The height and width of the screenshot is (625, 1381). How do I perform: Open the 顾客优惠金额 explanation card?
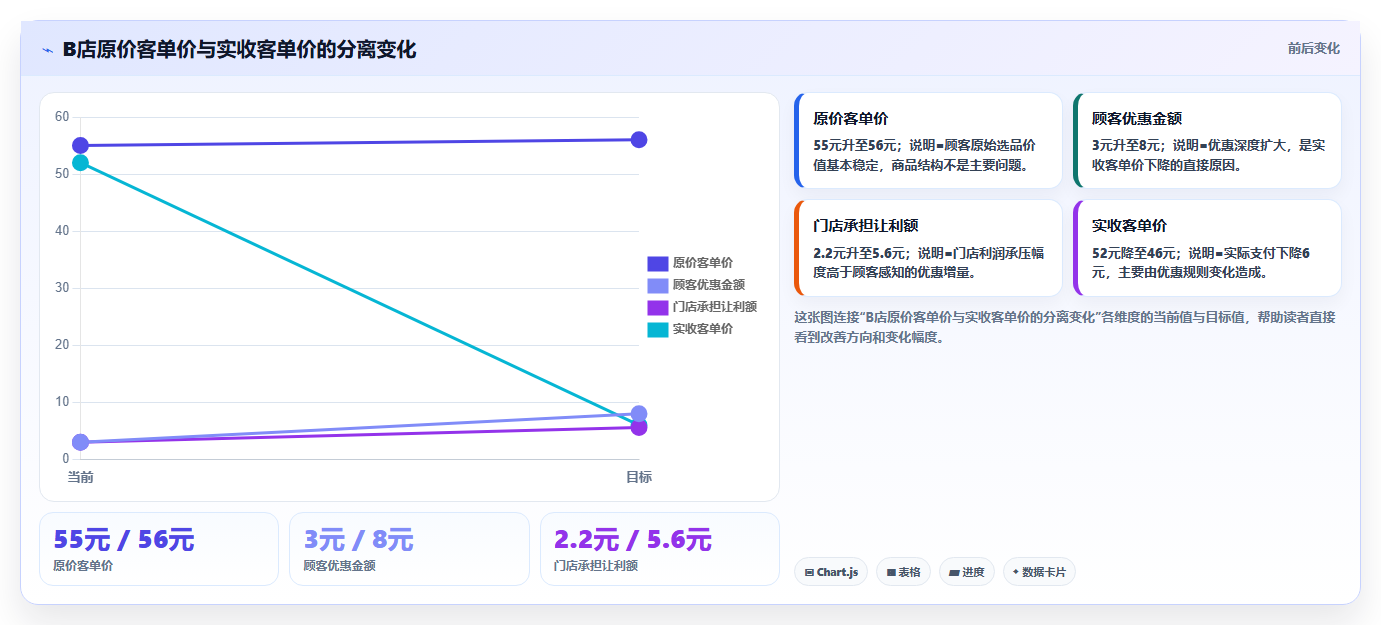(x=1207, y=141)
